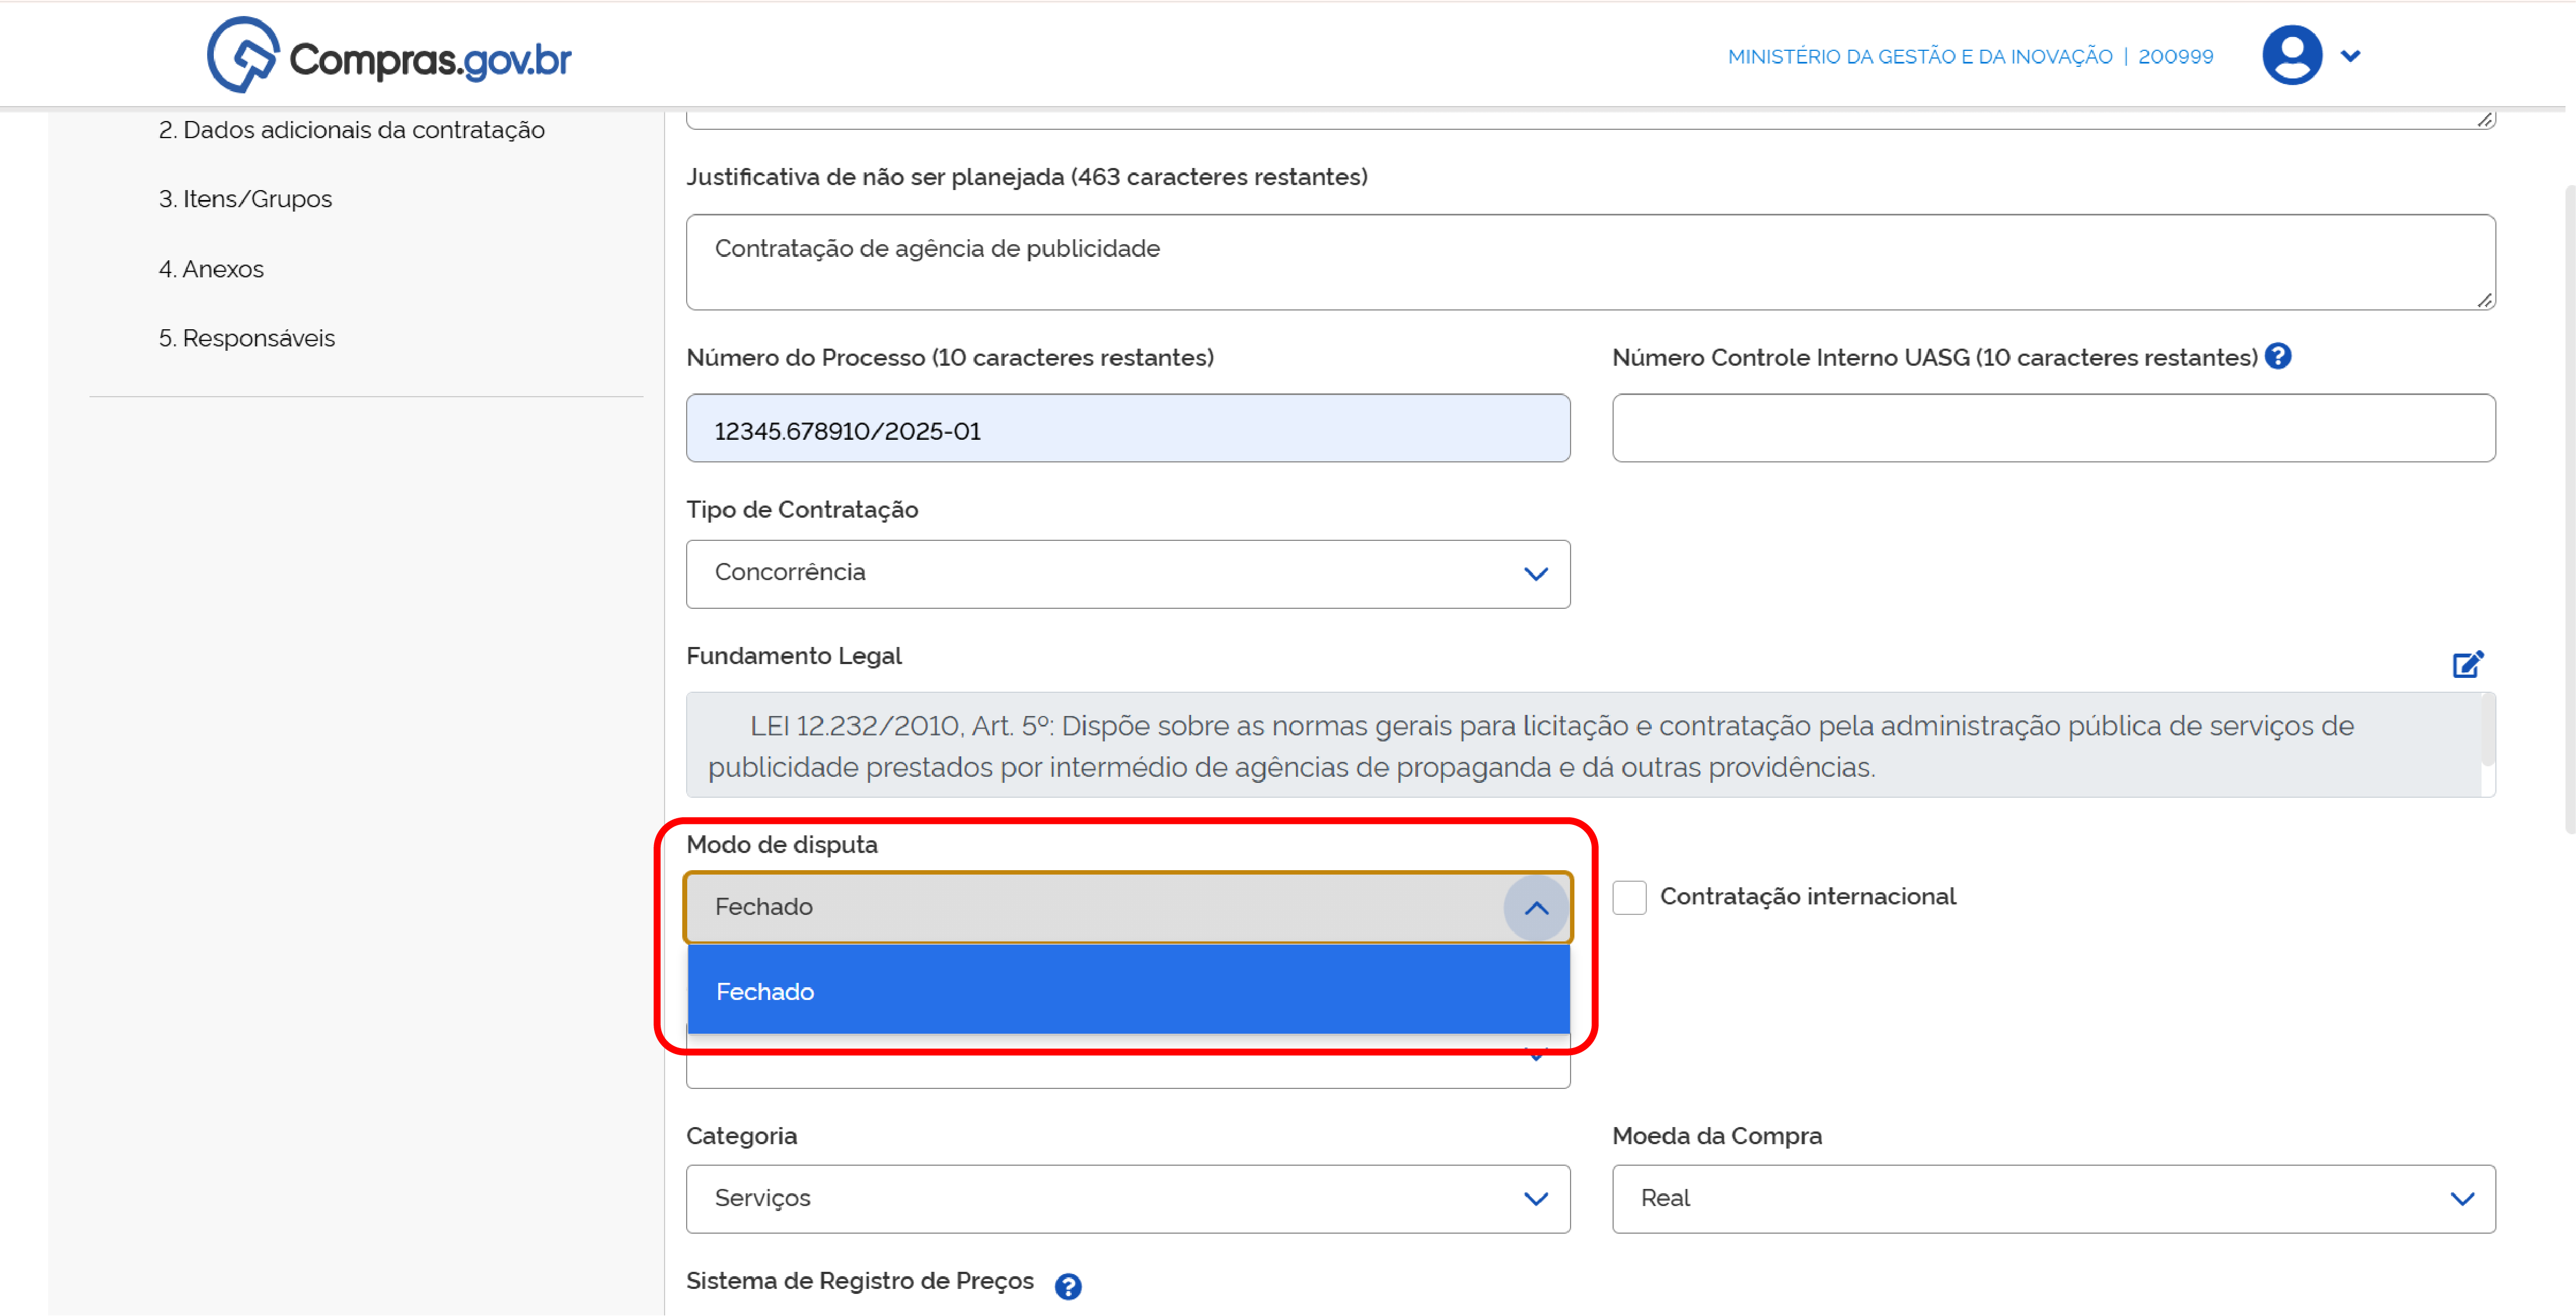Open the Categoria dropdown showing Serviços

(1128, 1198)
